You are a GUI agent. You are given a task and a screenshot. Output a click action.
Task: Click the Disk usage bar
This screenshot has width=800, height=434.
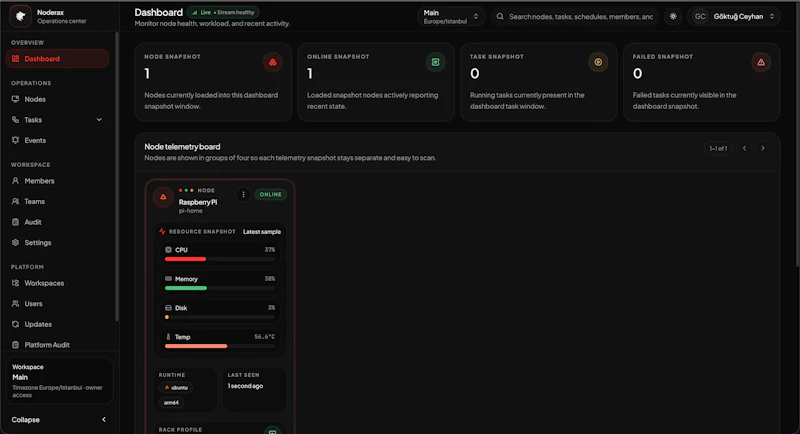(220, 317)
